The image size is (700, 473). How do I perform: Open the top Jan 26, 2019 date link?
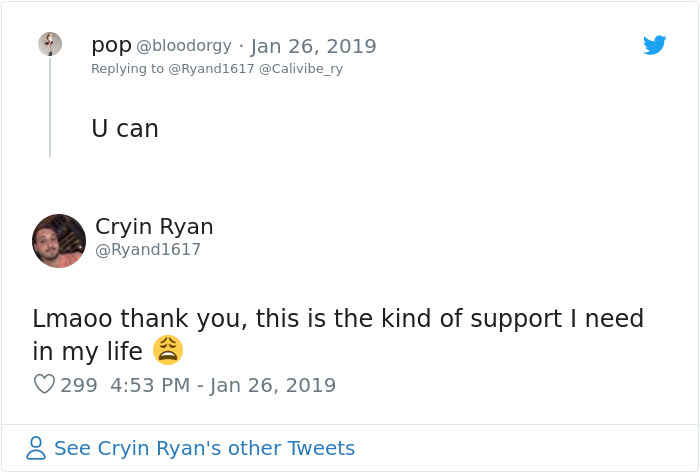coord(313,46)
